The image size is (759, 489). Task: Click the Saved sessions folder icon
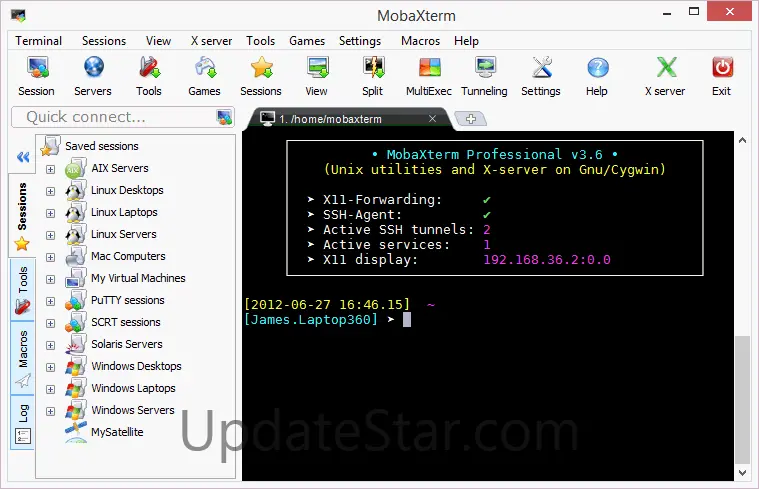[50, 146]
